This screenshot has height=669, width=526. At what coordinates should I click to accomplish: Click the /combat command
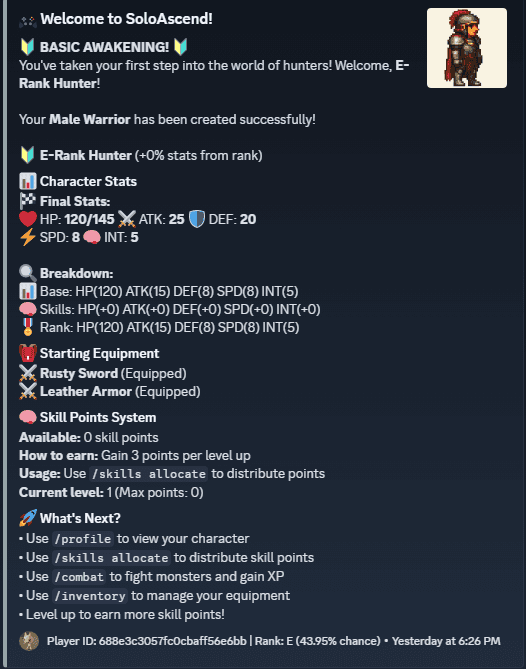click(x=79, y=577)
